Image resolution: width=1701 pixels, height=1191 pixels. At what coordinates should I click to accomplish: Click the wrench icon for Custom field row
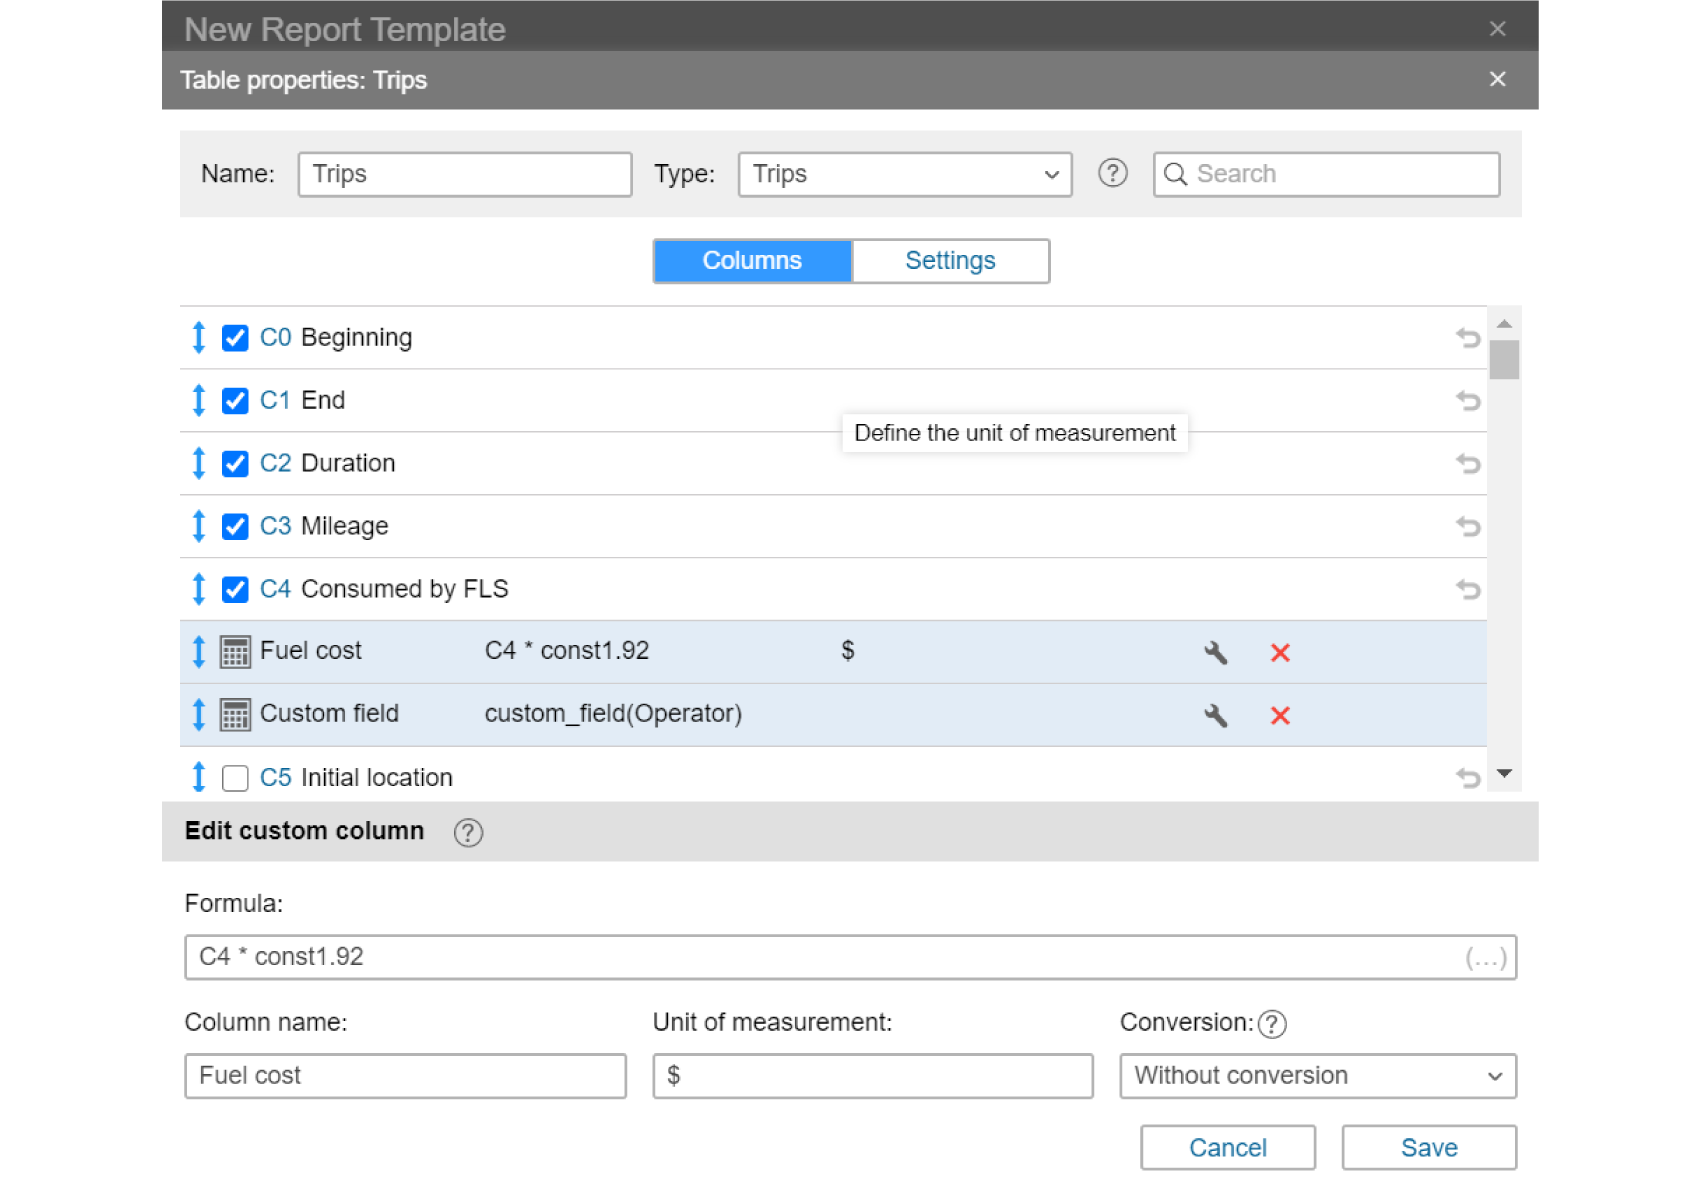point(1215,716)
